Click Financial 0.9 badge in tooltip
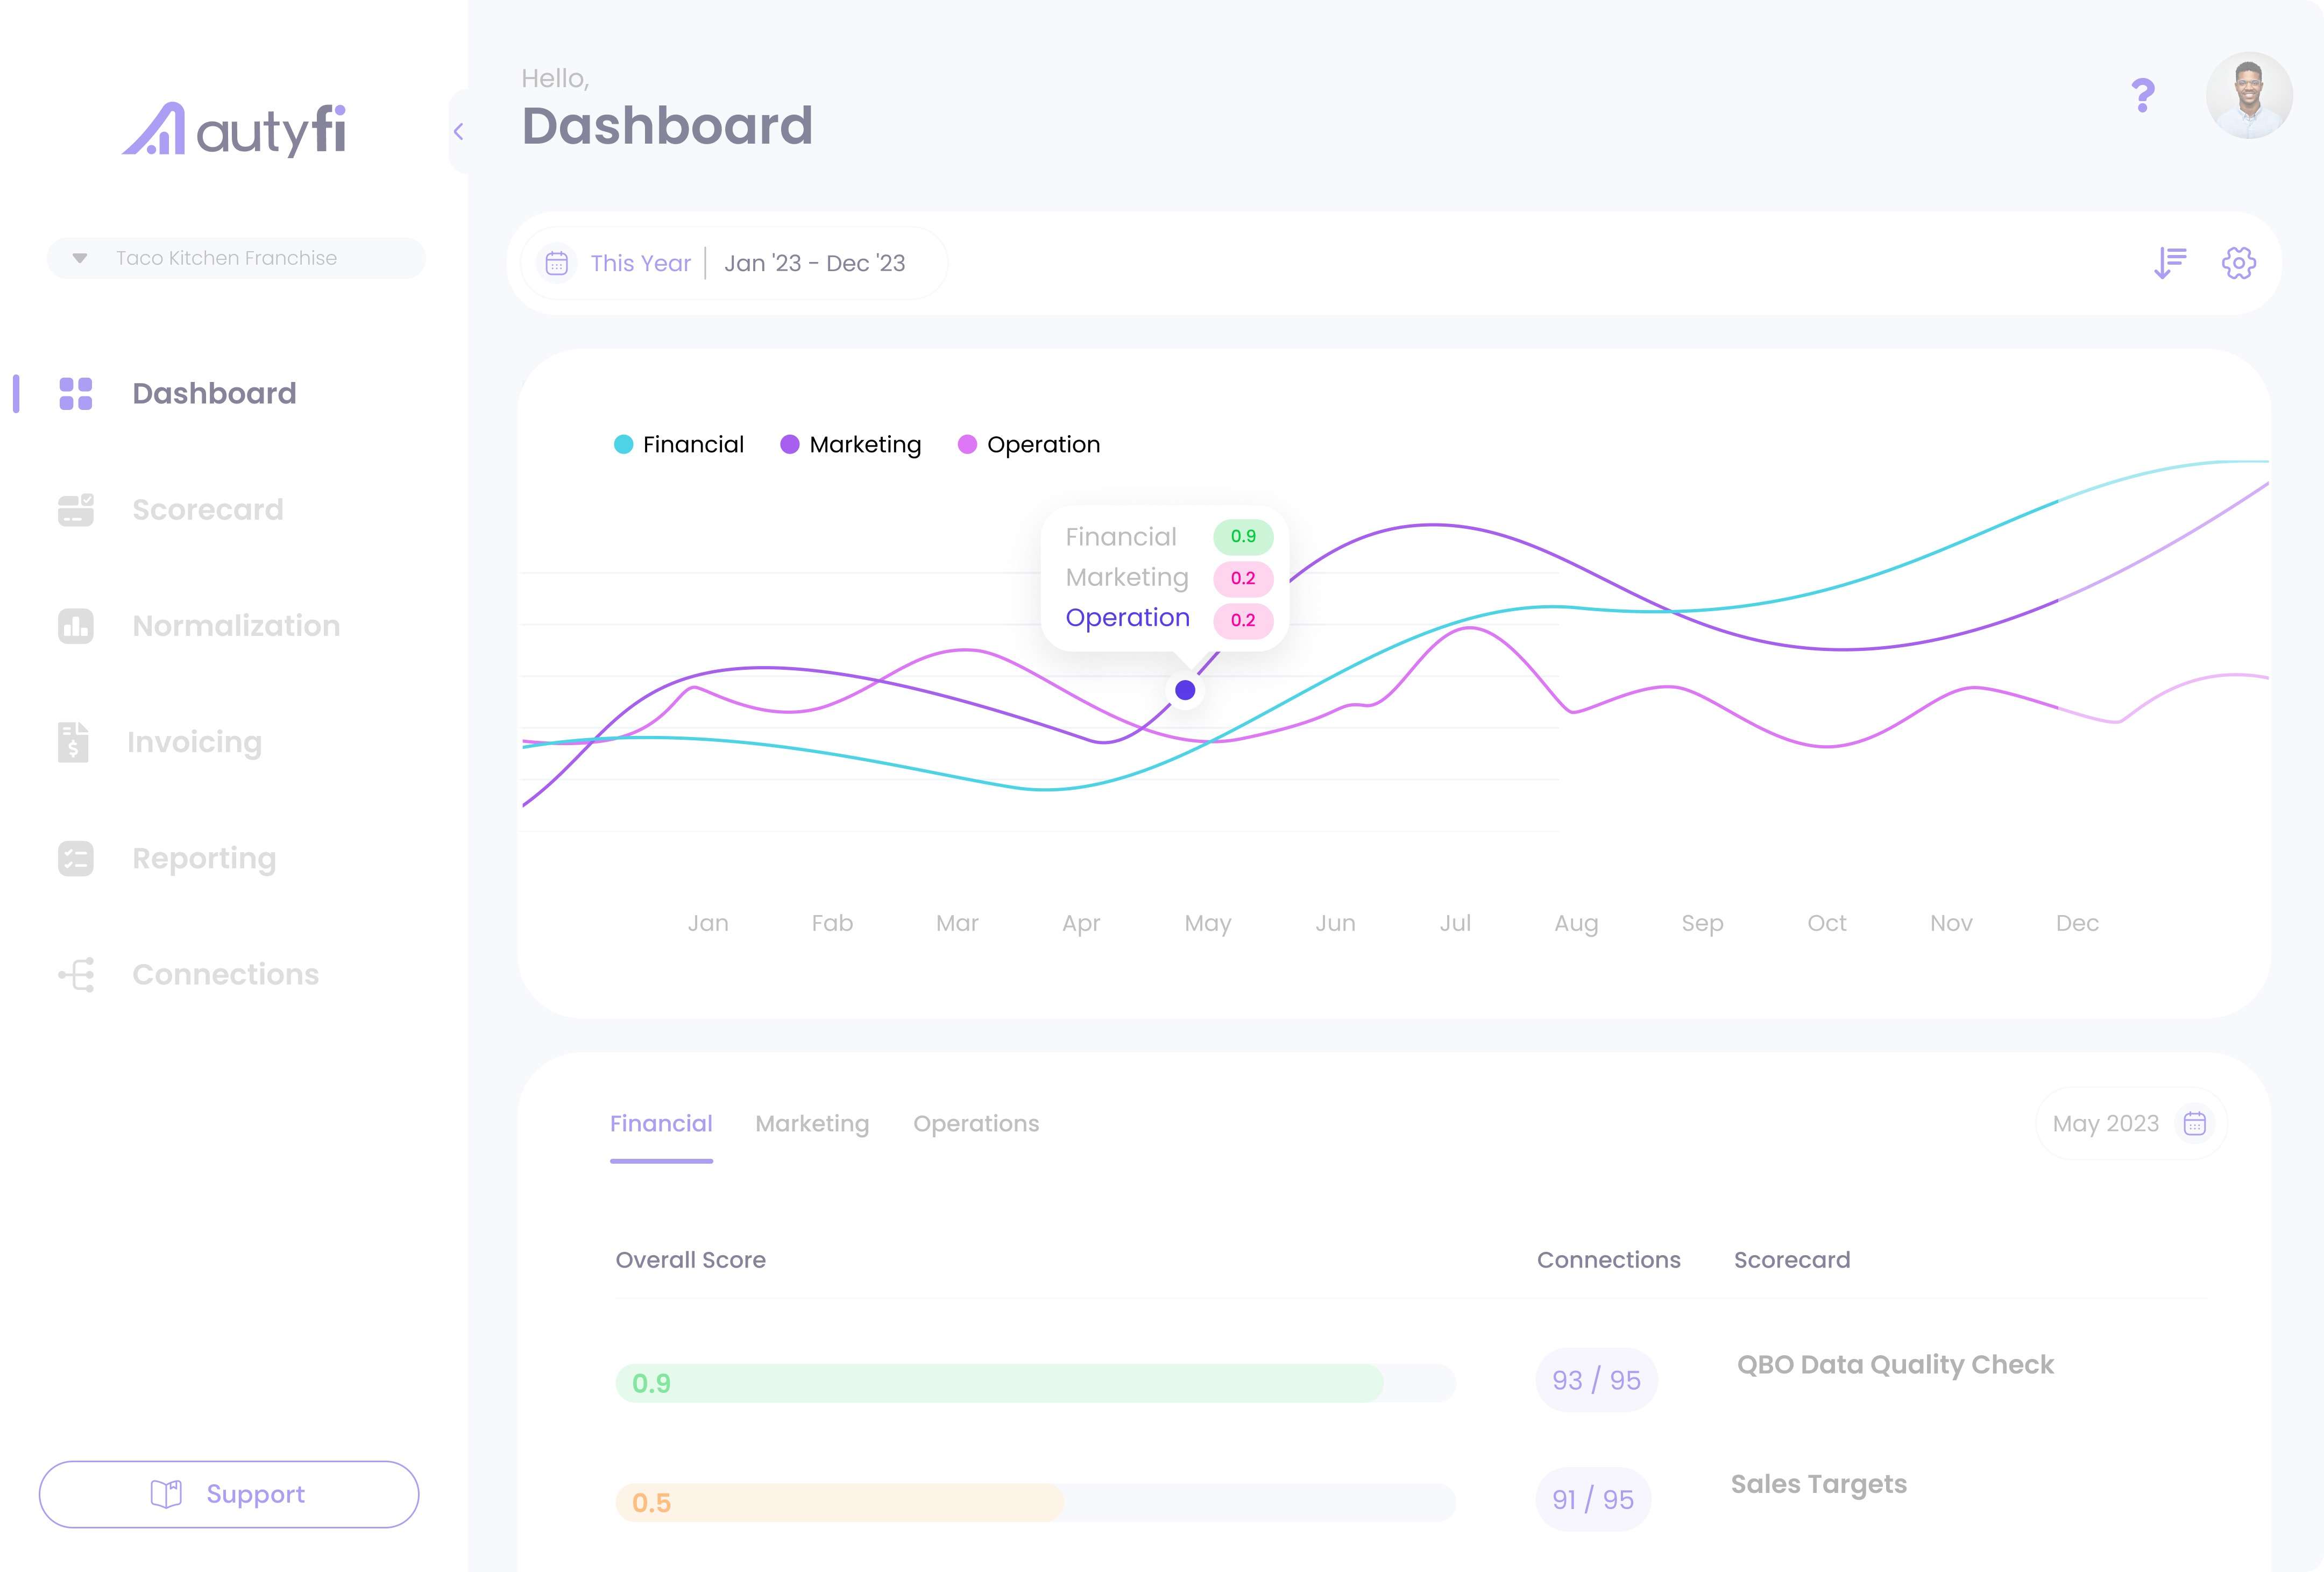The image size is (2324, 1572). [x=1243, y=537]
